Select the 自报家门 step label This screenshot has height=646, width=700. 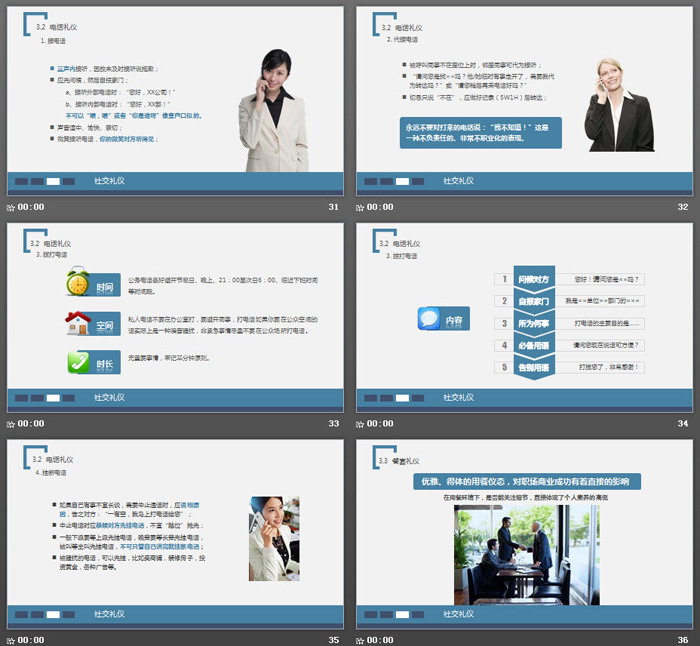pyautogui.click(x=535, y=301)
